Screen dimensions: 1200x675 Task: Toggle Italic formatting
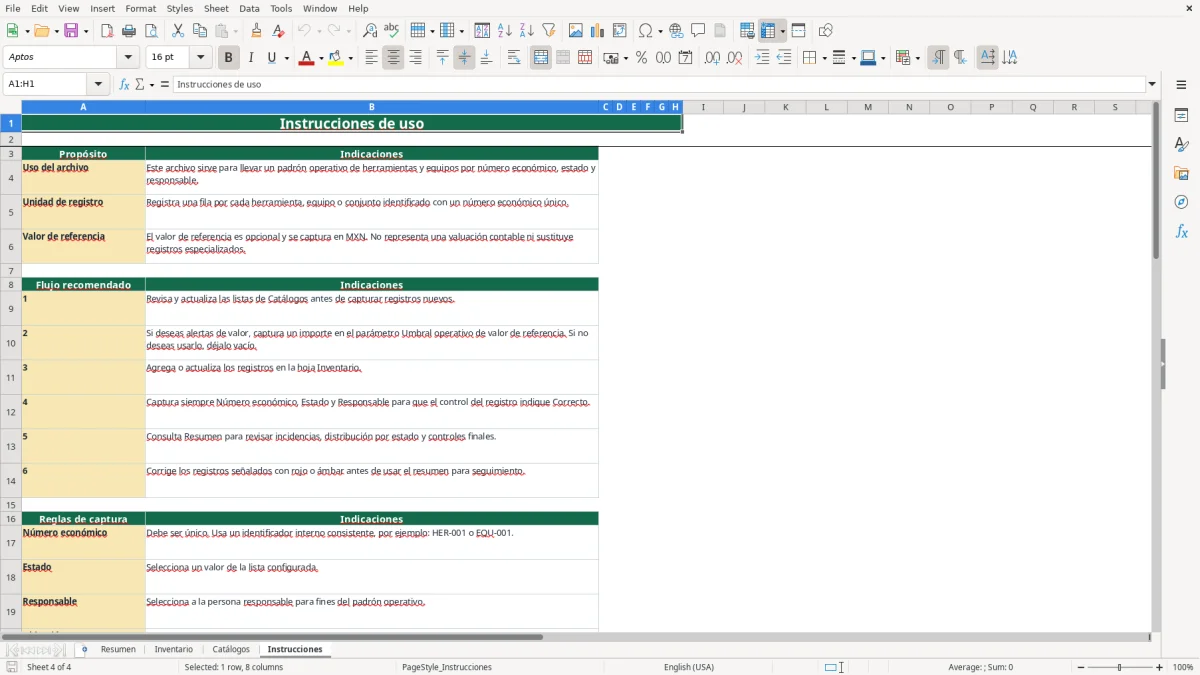click(x=250, y=58)
